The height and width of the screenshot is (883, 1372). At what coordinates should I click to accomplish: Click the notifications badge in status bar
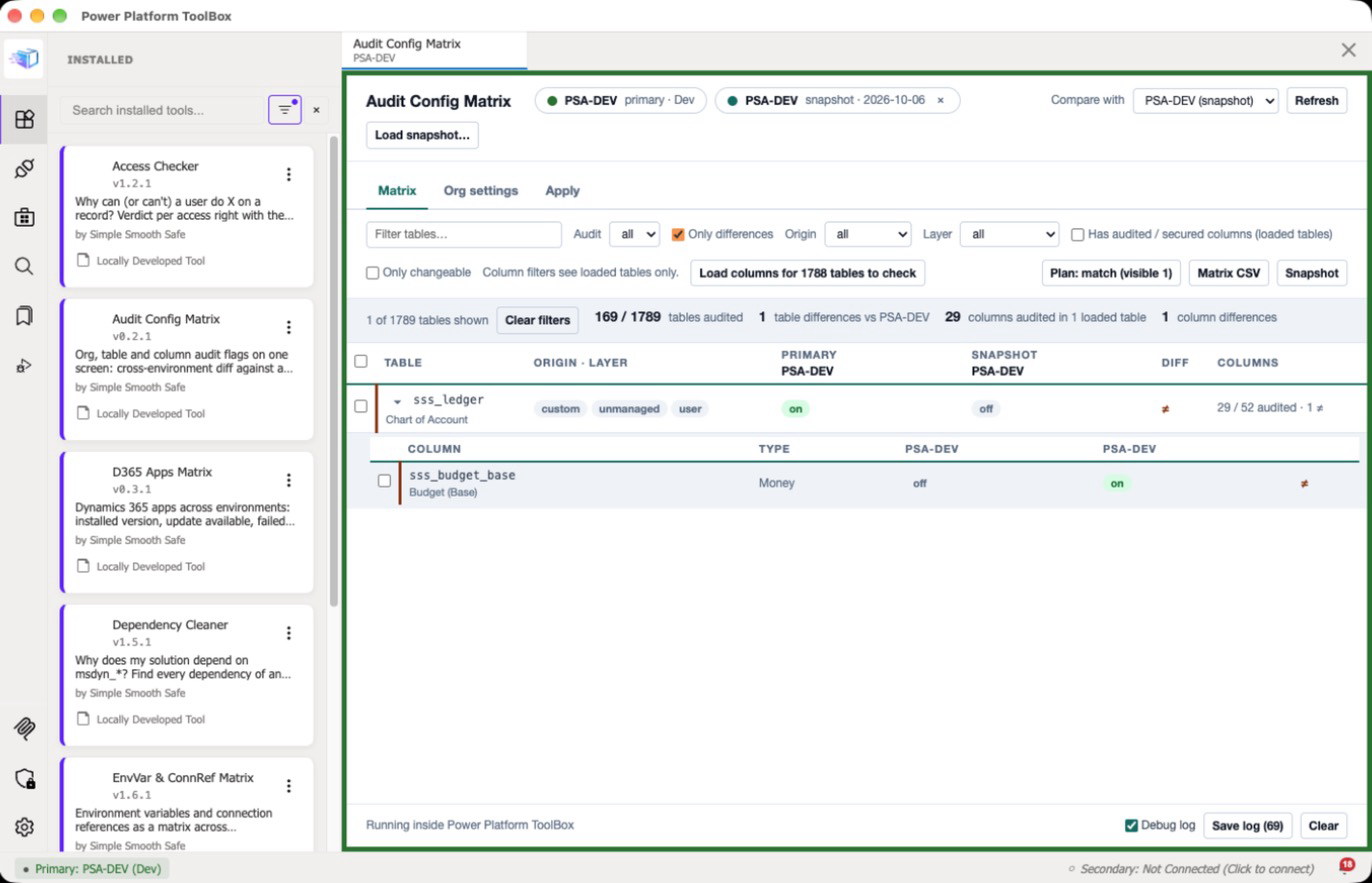click(1346, 866)
